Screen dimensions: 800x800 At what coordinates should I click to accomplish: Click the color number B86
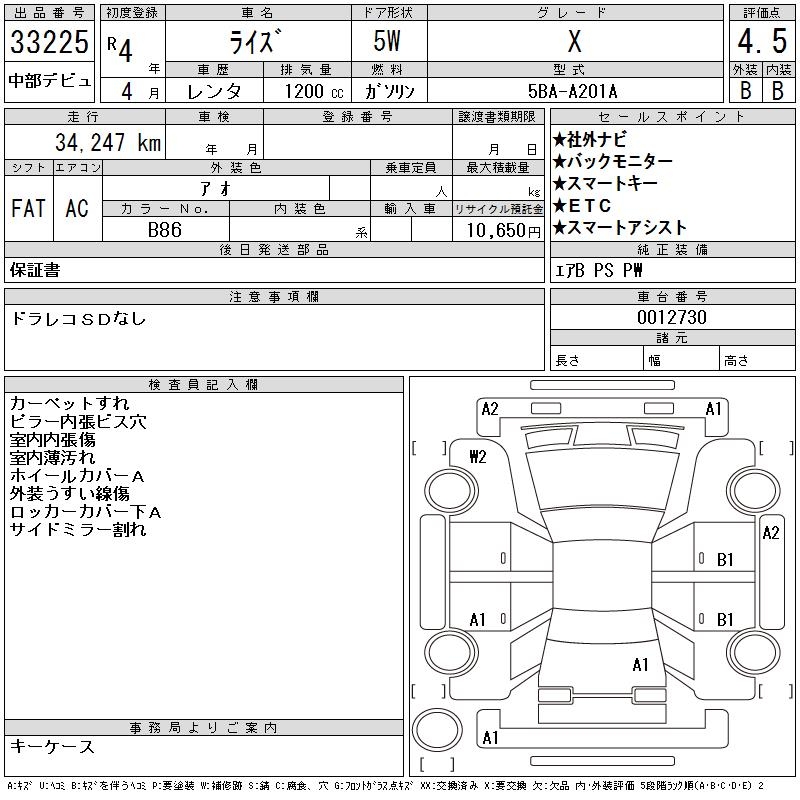pos(165,230)
